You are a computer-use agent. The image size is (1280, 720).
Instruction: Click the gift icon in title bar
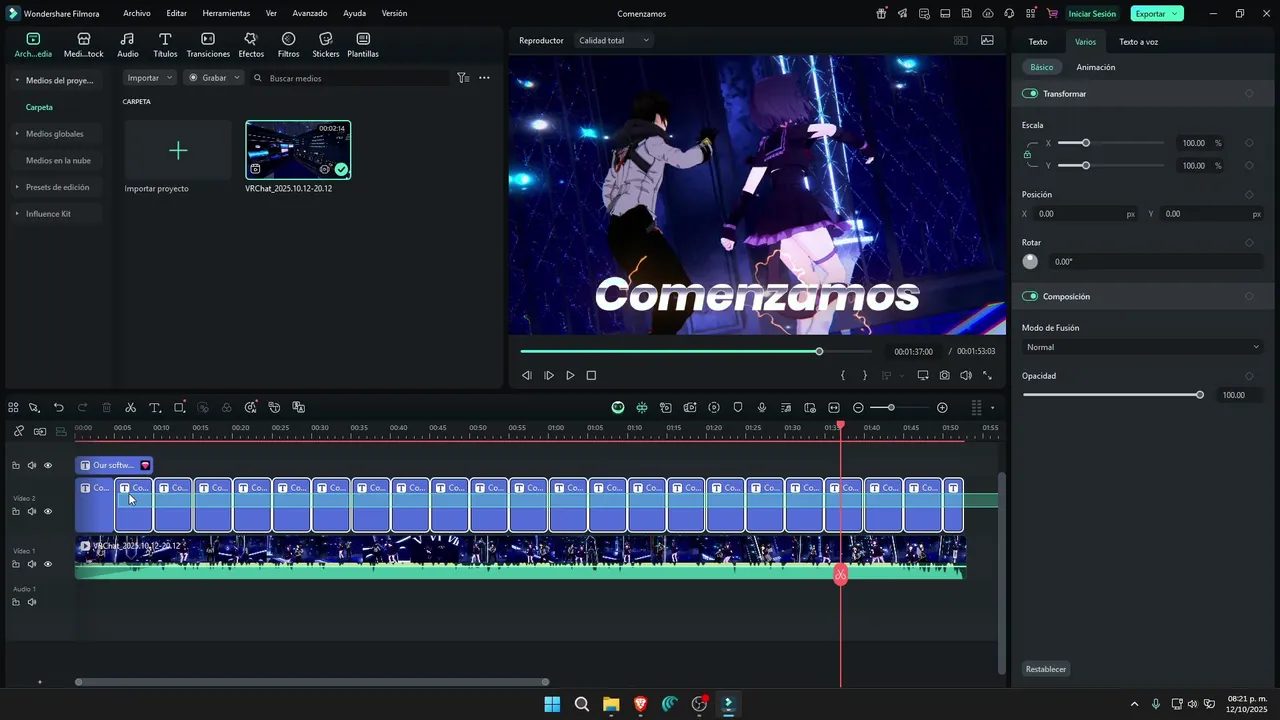pyautogui.click(x=881, y=14)
